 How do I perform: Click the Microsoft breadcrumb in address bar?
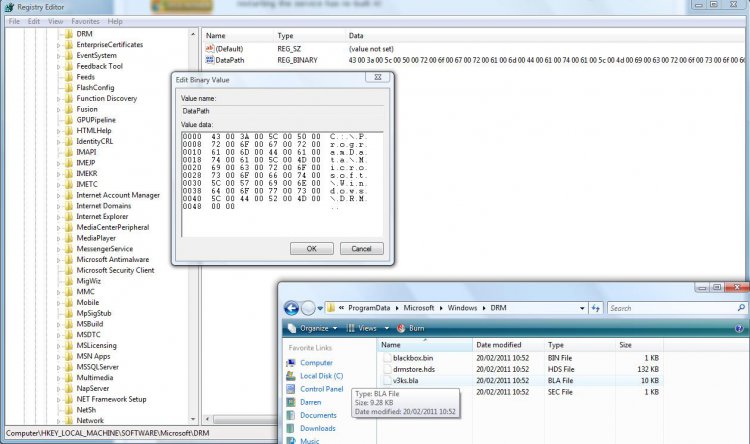point(419,308)
